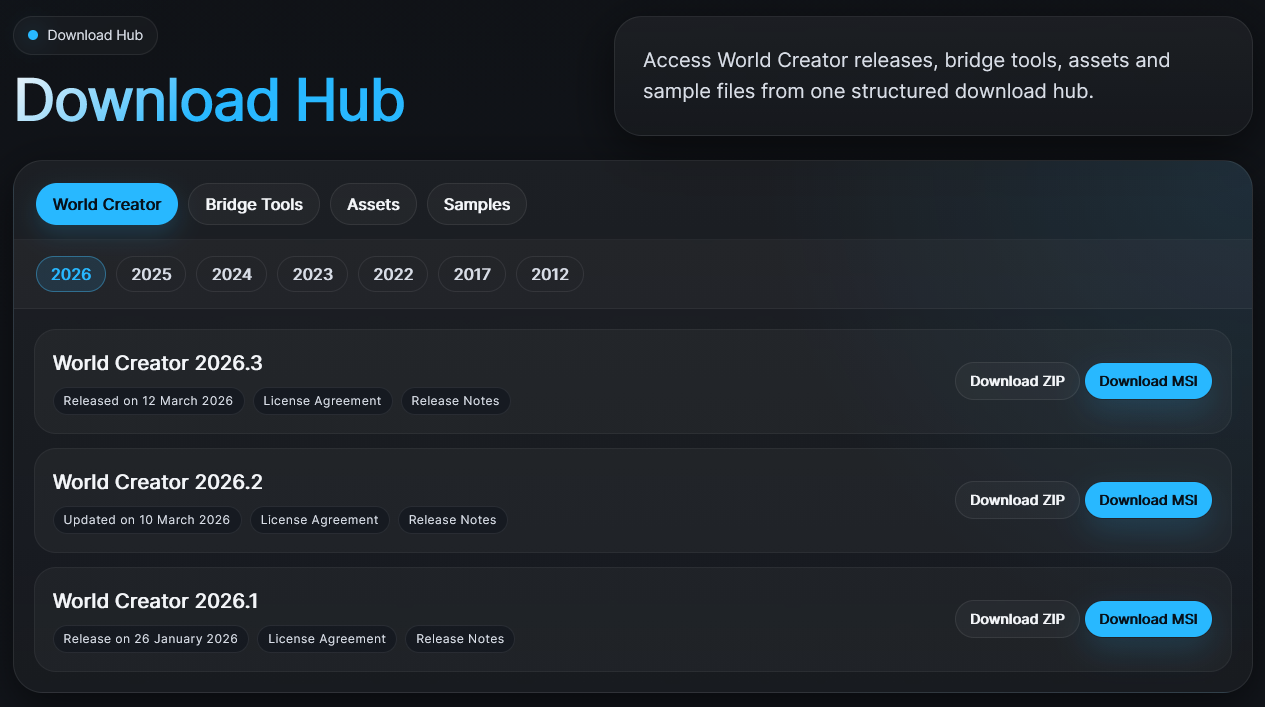Image resolution: width=1265 pixels, height=707 pixels.
Task: View Release Notes for World Creator 2026.1
Action: pos(460,639)
